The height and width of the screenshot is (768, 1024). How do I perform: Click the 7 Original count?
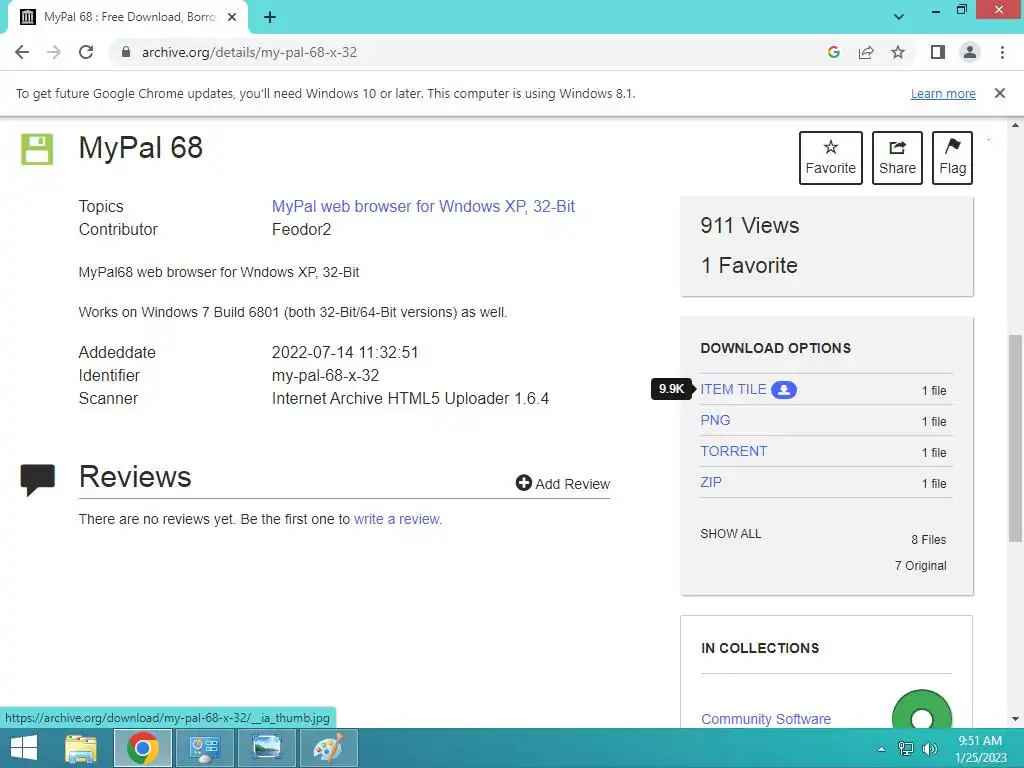[x=920, y=566]
